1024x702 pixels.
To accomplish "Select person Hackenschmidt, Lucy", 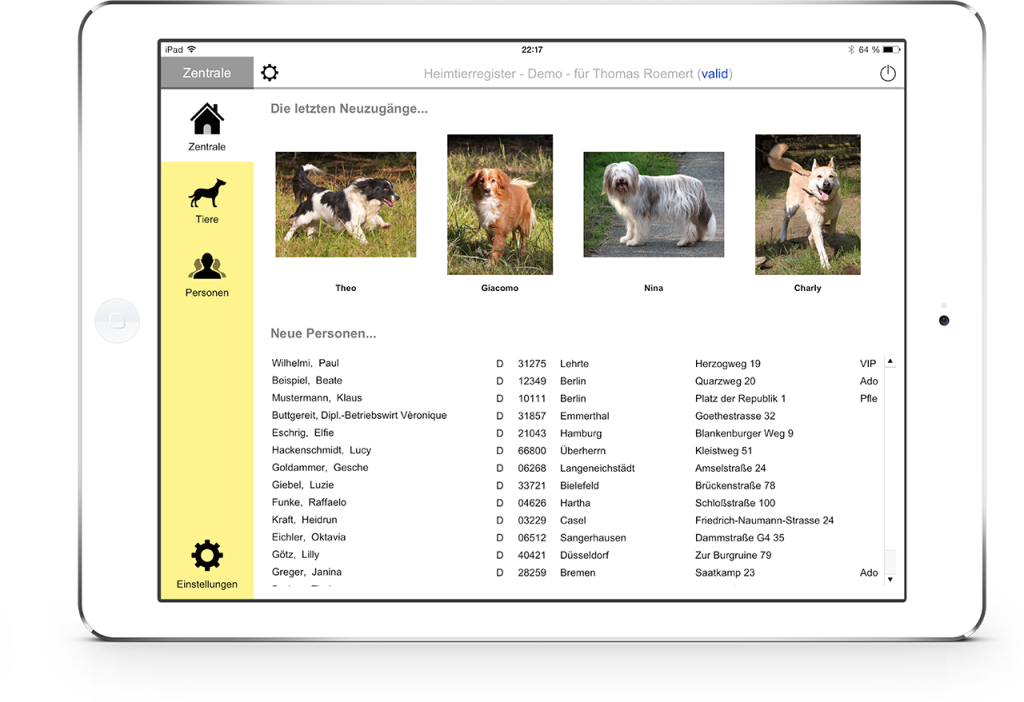I will coord(321,450).
